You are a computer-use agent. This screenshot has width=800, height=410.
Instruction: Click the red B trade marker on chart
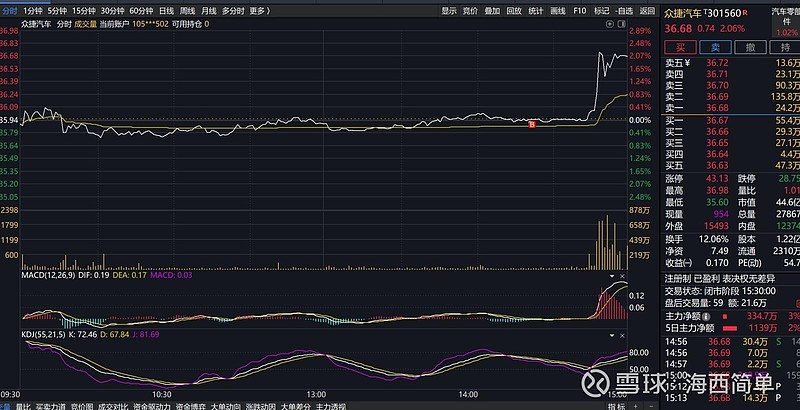click(532, 124)
